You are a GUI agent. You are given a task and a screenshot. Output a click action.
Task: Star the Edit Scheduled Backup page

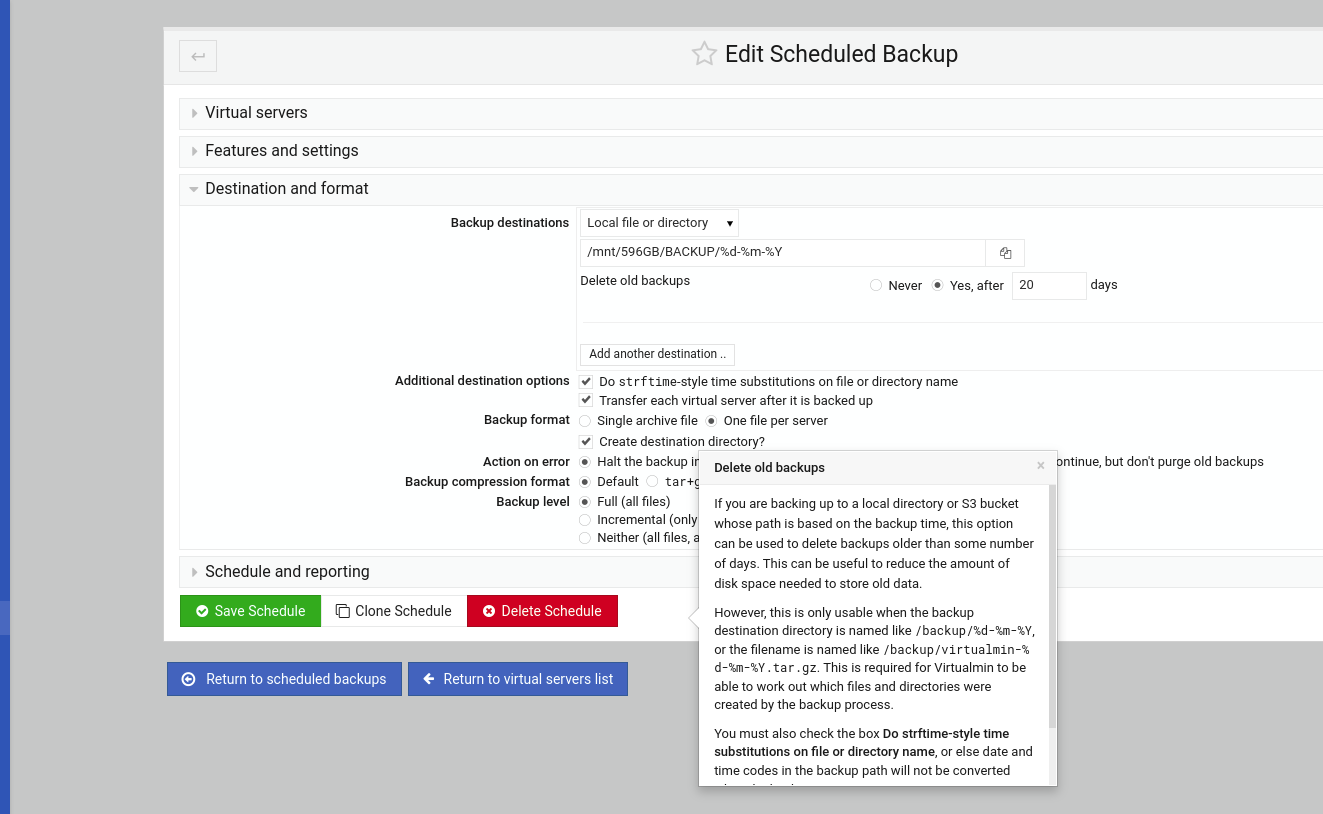pos(704,54)
